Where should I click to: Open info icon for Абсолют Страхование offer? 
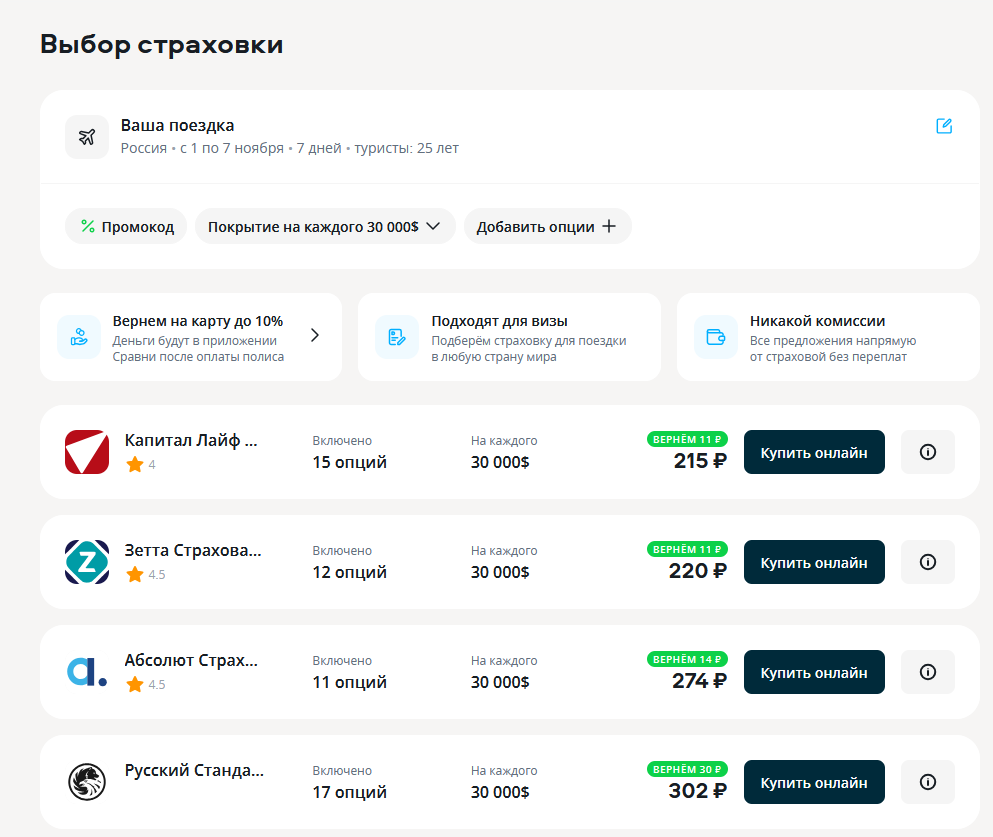(x=927, y=672)
